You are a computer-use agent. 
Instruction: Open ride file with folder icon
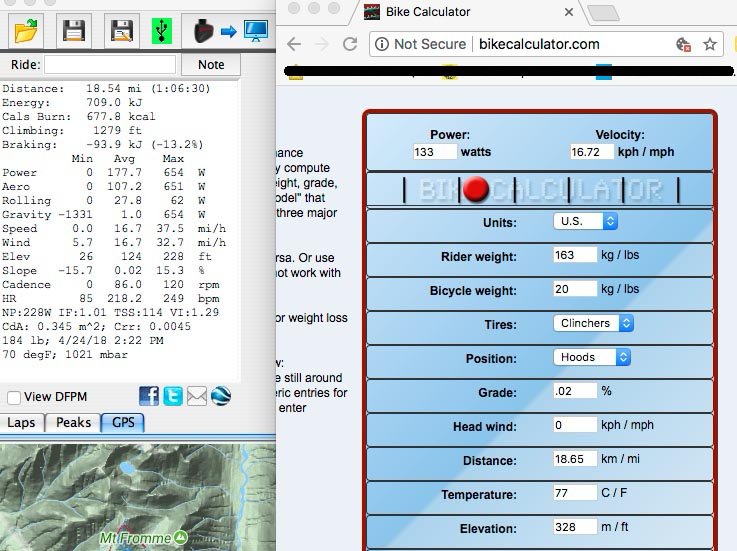[26, 31]
